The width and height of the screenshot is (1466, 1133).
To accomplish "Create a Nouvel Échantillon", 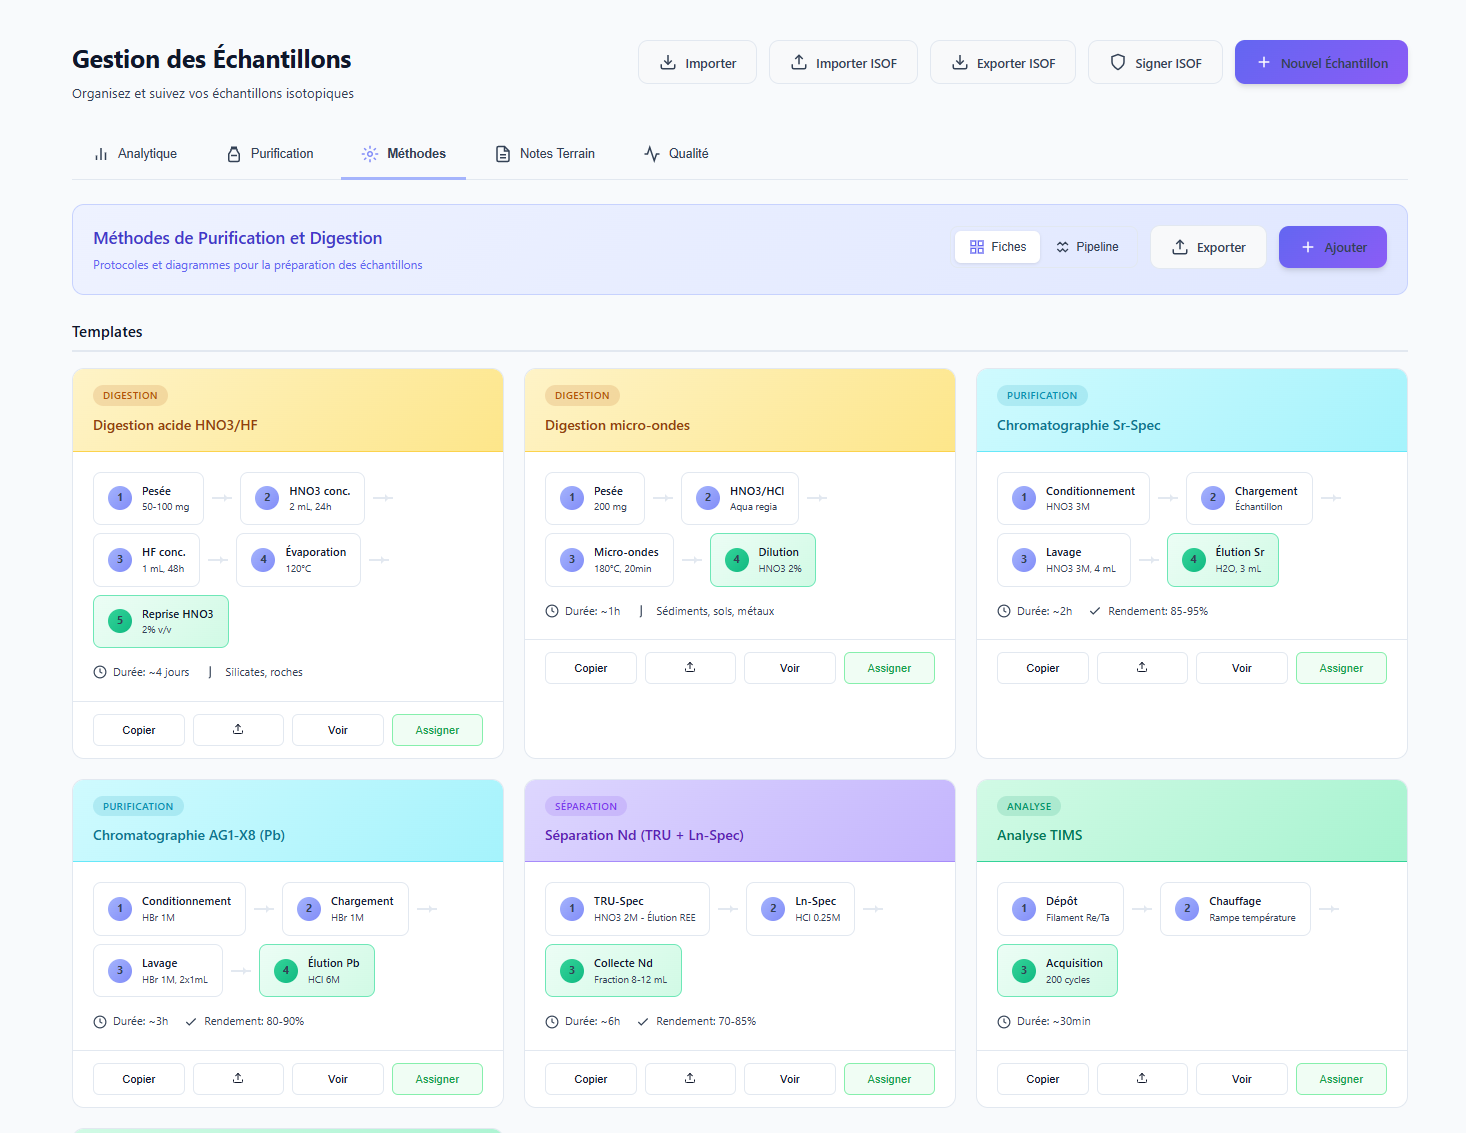I will 1320,63.
